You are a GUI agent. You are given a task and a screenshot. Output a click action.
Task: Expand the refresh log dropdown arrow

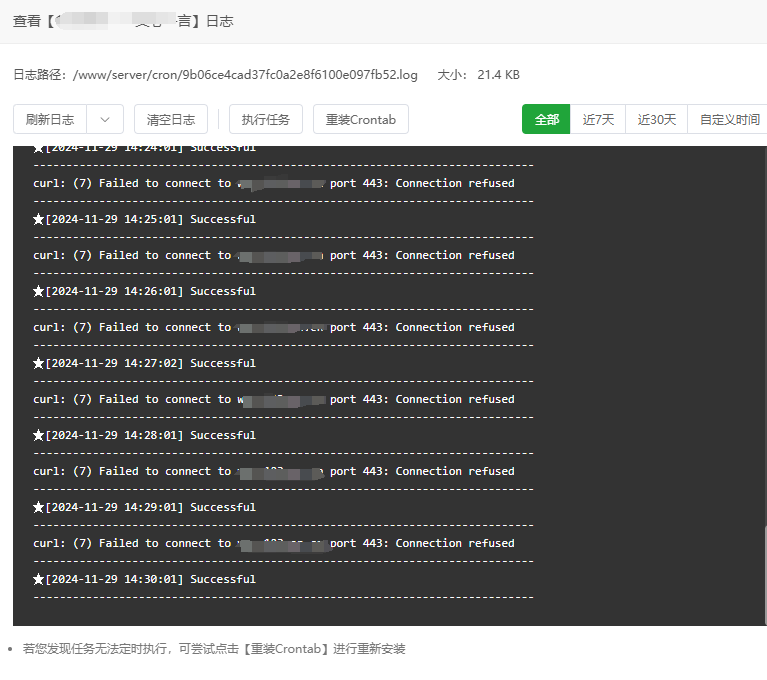point(105,119)
